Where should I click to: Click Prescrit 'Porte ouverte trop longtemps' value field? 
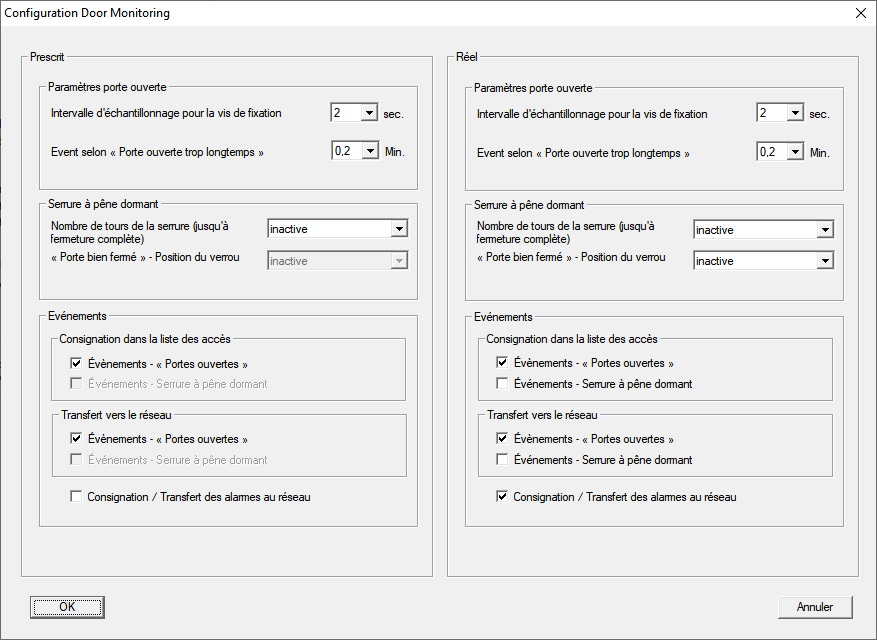[345, 152]
